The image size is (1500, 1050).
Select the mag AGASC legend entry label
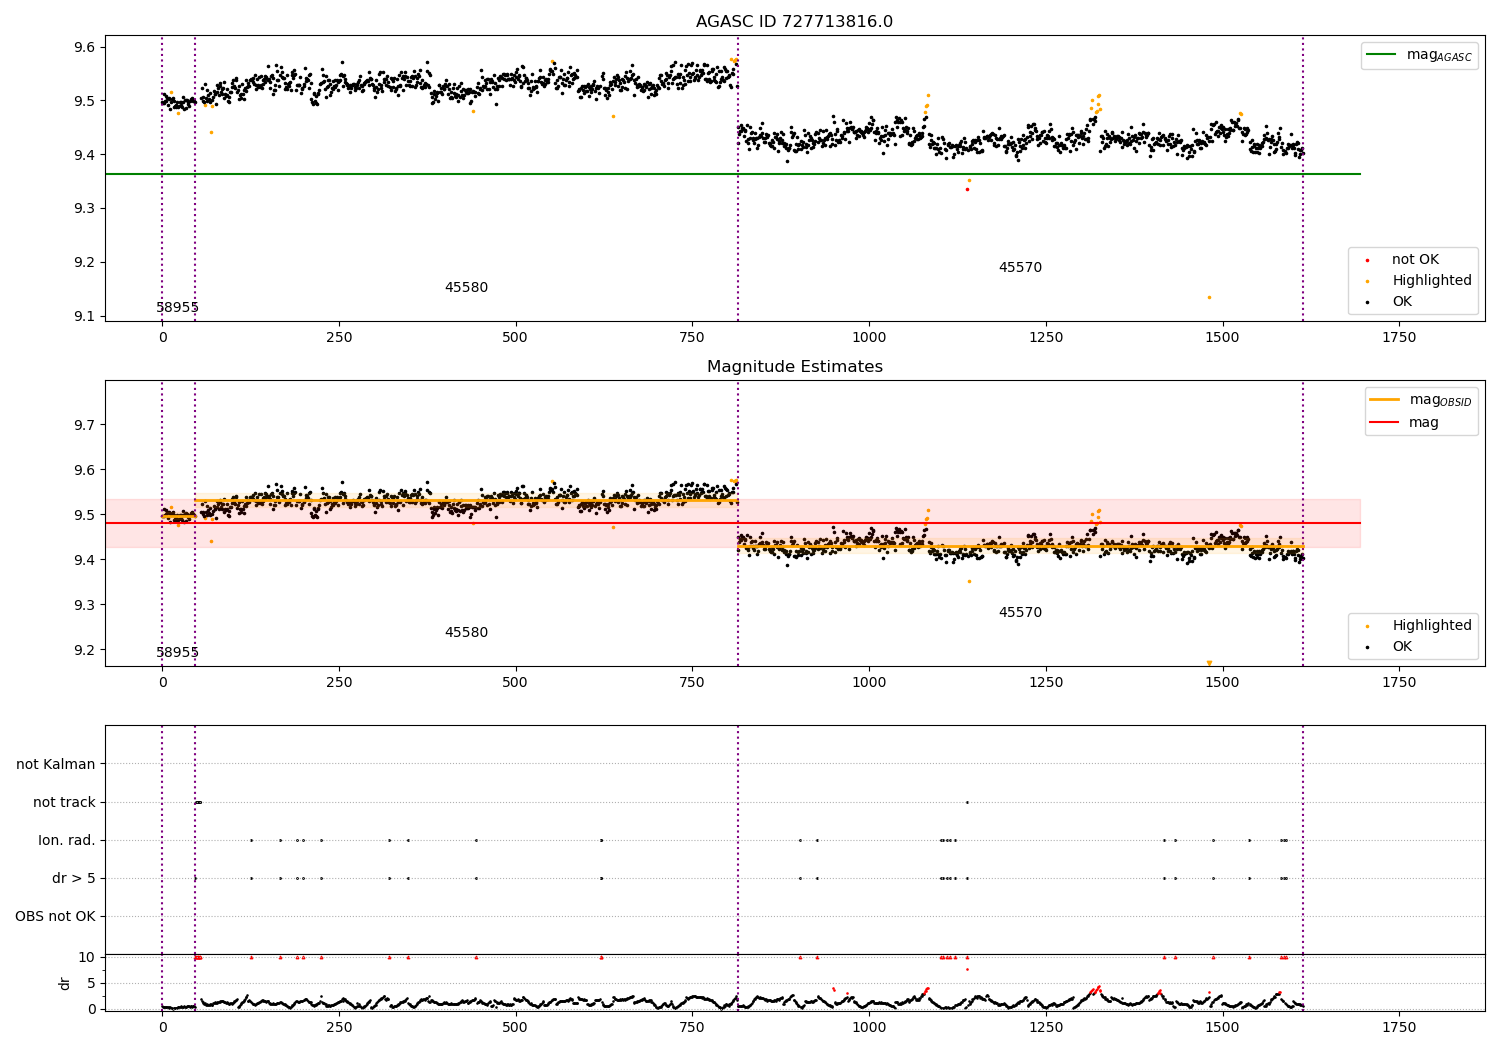pyautogui.click(x=1439, y=55)
